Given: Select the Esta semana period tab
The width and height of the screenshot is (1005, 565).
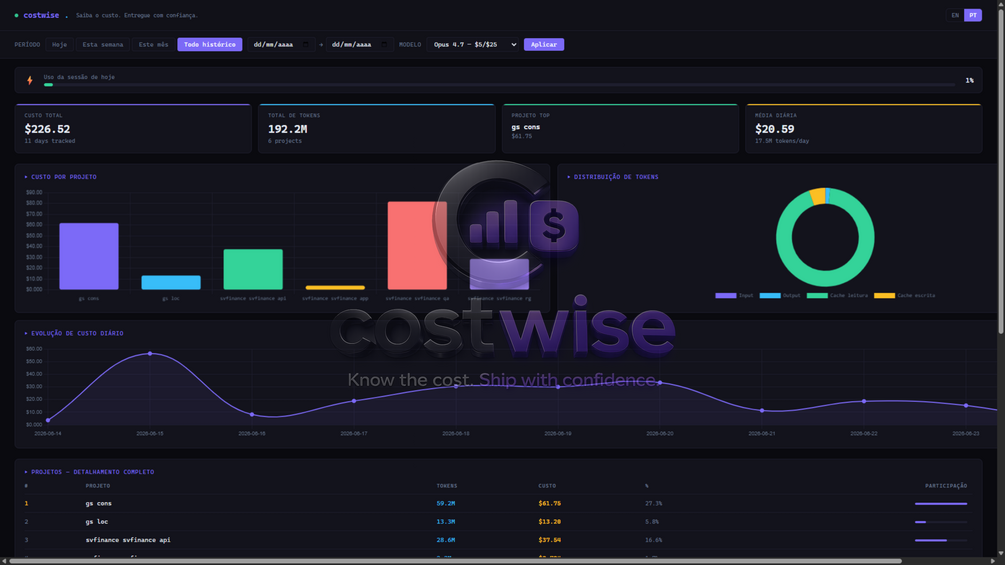Looking at the screenshot, I should coord(103,45).
